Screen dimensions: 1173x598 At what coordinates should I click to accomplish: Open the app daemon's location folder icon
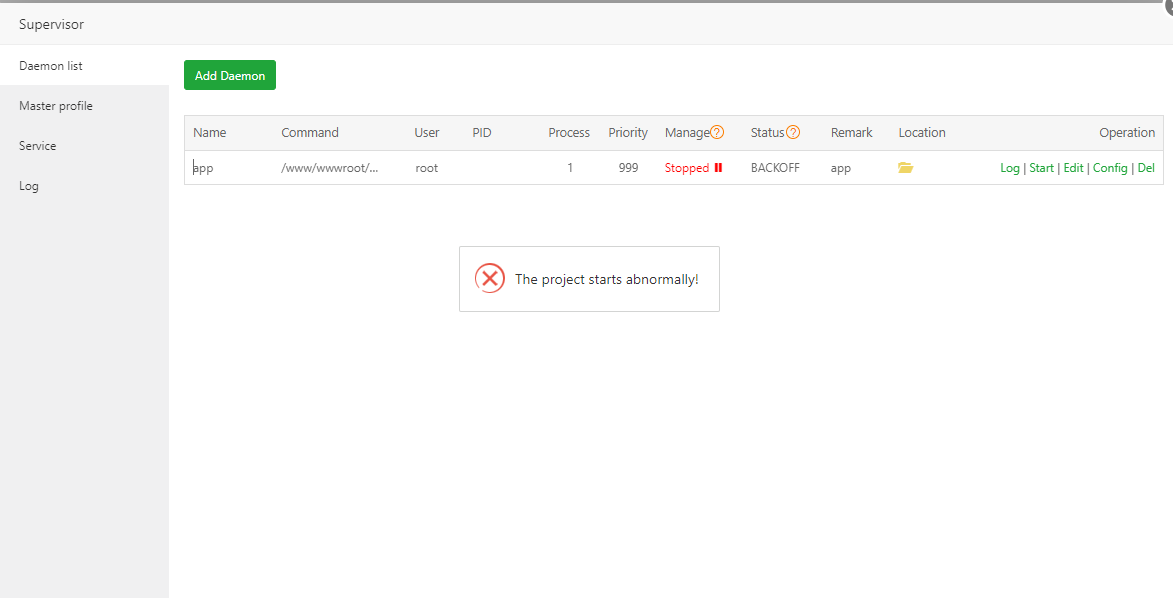905,168
